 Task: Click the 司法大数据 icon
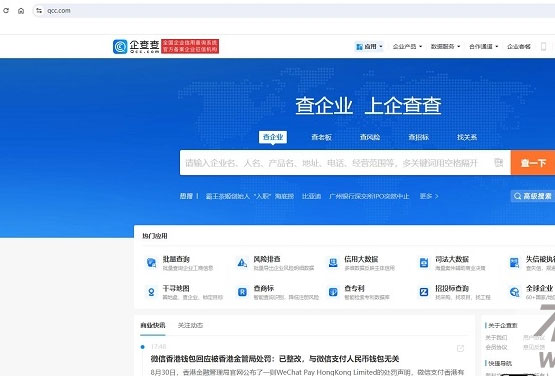tap(424, 263)
